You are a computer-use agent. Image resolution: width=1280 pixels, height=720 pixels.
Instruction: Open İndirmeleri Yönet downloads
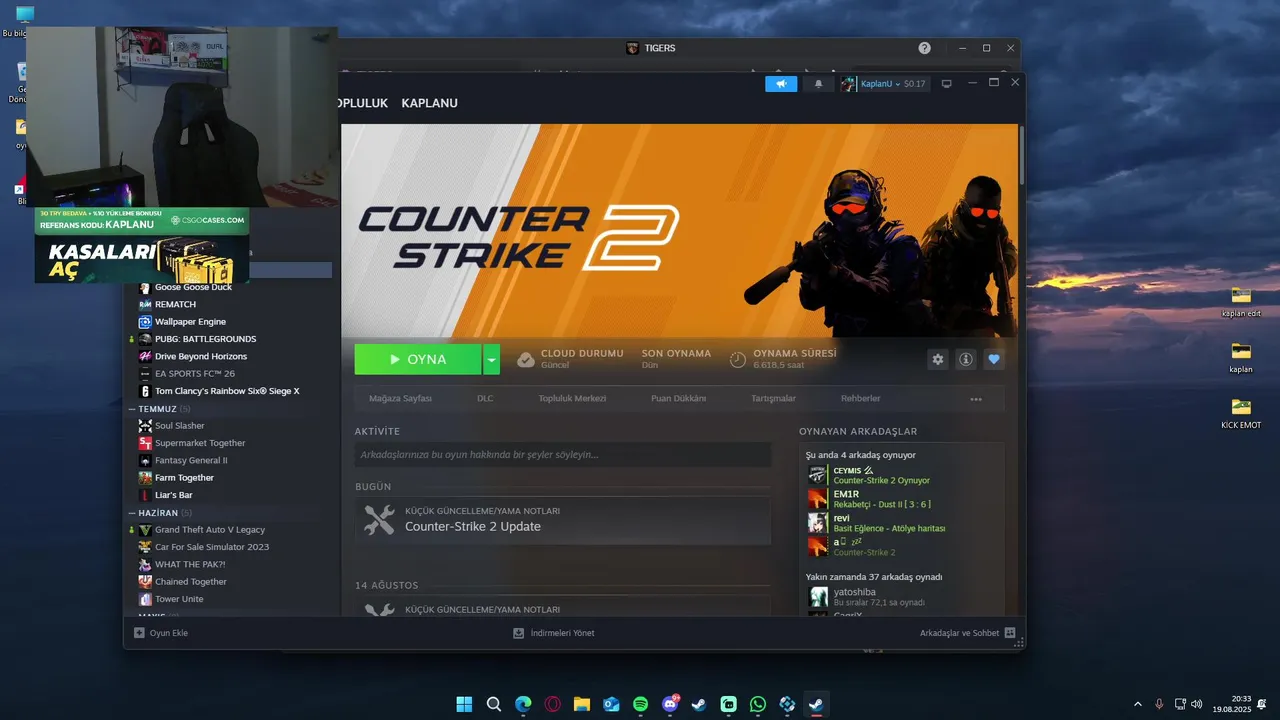[x=553, y=633]
